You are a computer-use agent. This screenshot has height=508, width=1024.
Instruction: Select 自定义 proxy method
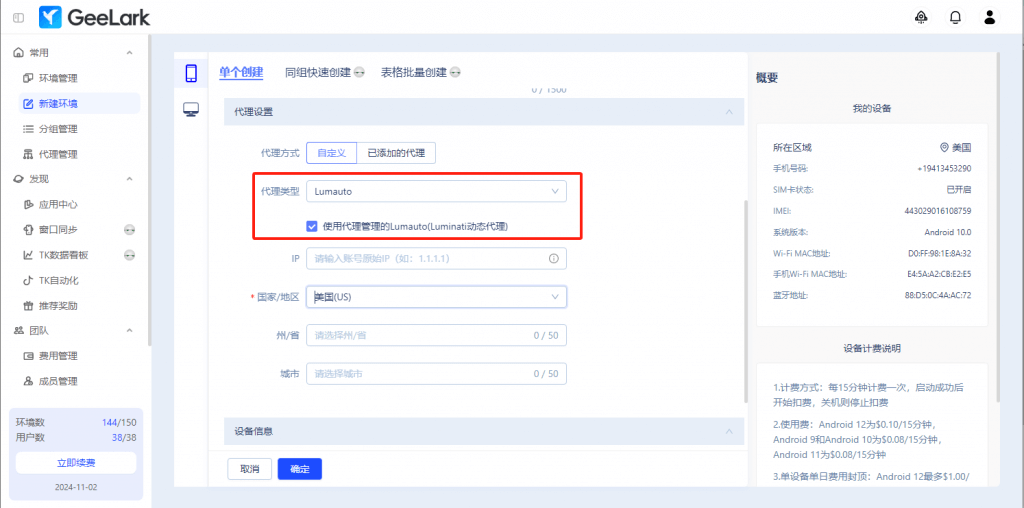pyautogui.click(x=331, y=153)
